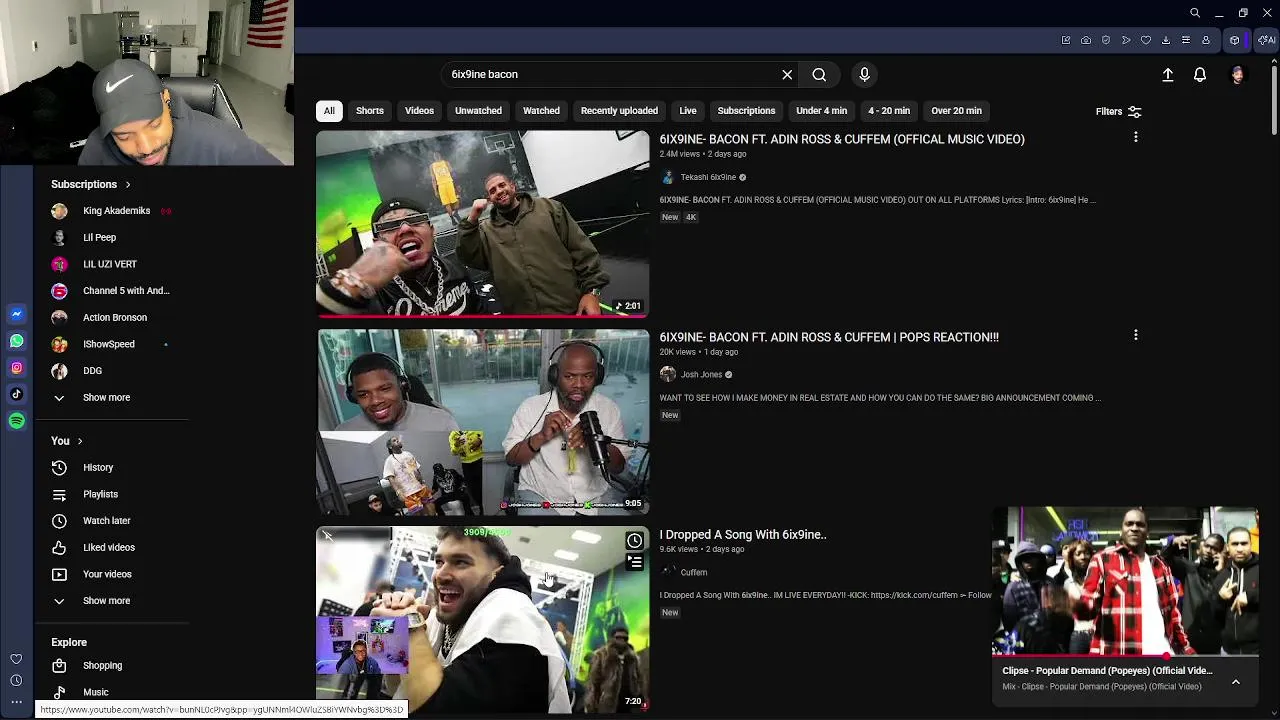The height and width of the screenshot is (720, 1280).
Task: Search with voice microphone button
Action: coord(865,74)
